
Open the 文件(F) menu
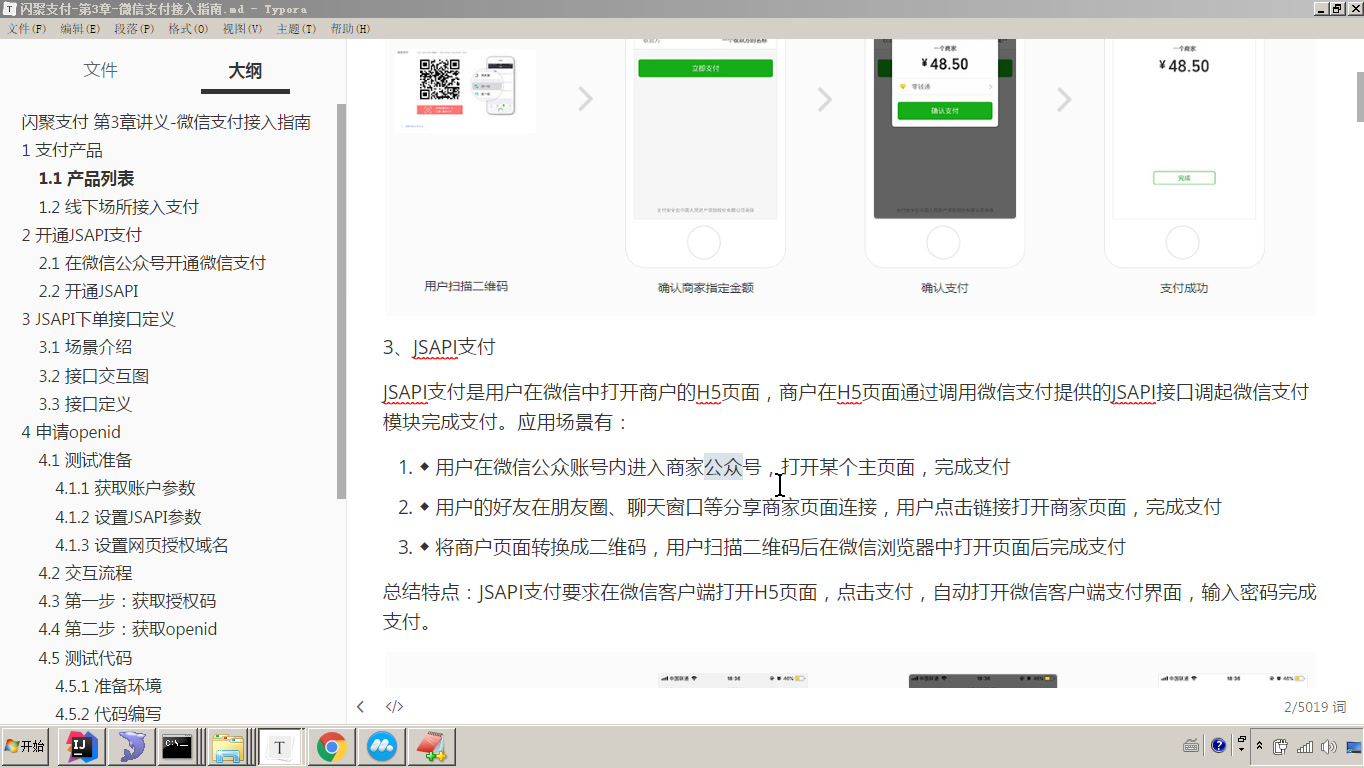tap(27, 29)
